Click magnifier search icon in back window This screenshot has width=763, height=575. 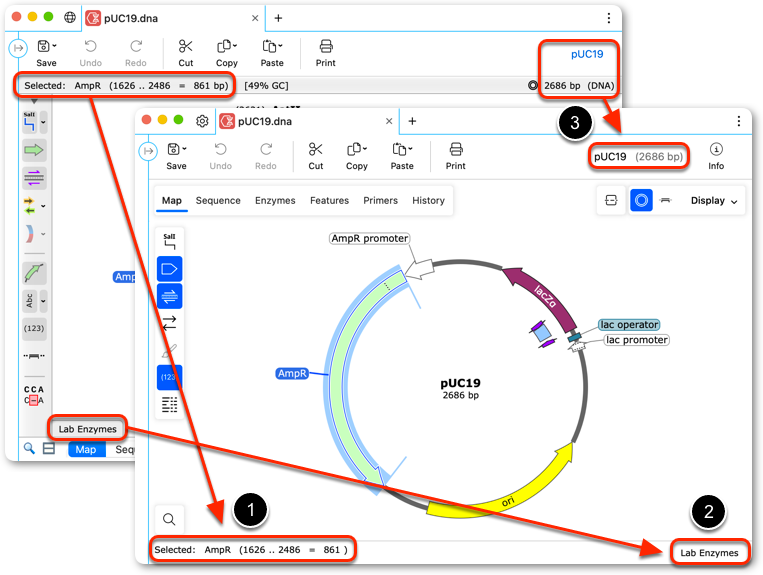point(29,448)
